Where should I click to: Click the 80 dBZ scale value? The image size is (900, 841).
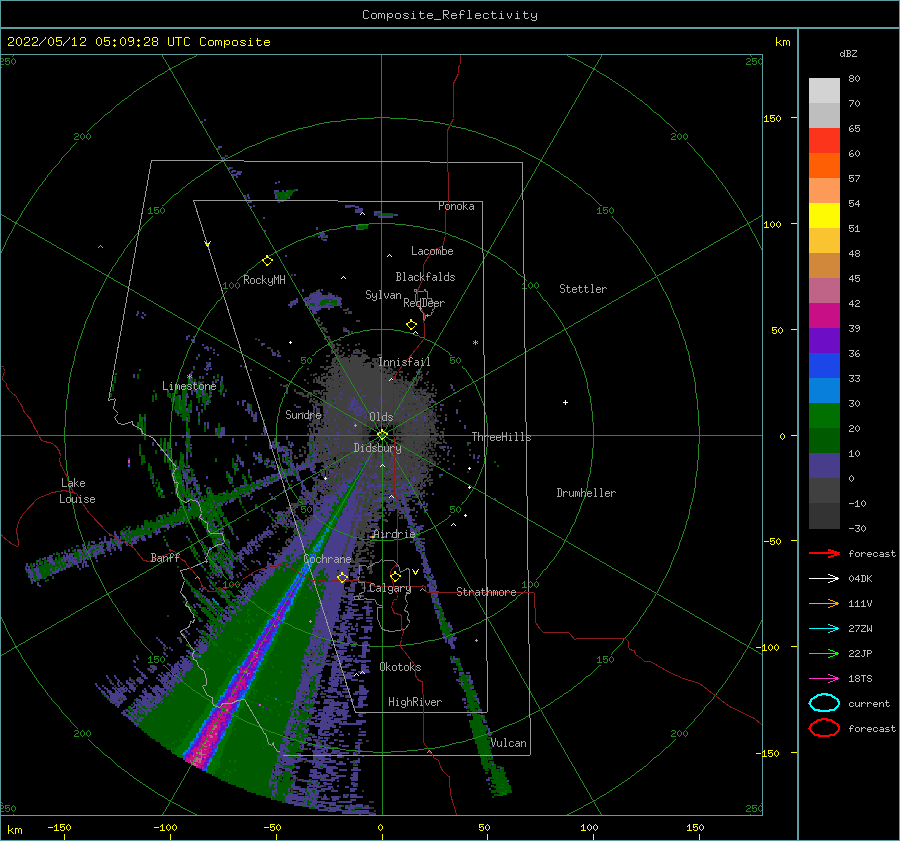pos(854,79)
